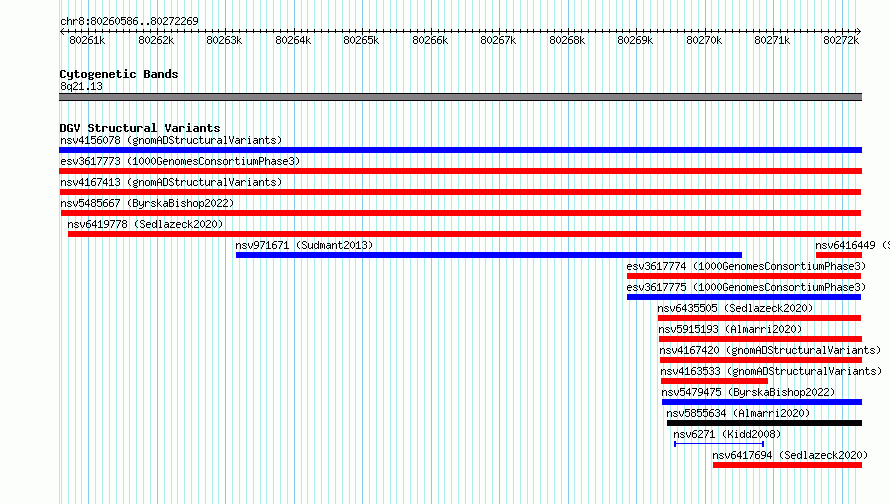Click the 80263k ruler position
Viewport: 890px width, 504px height.
224,40
